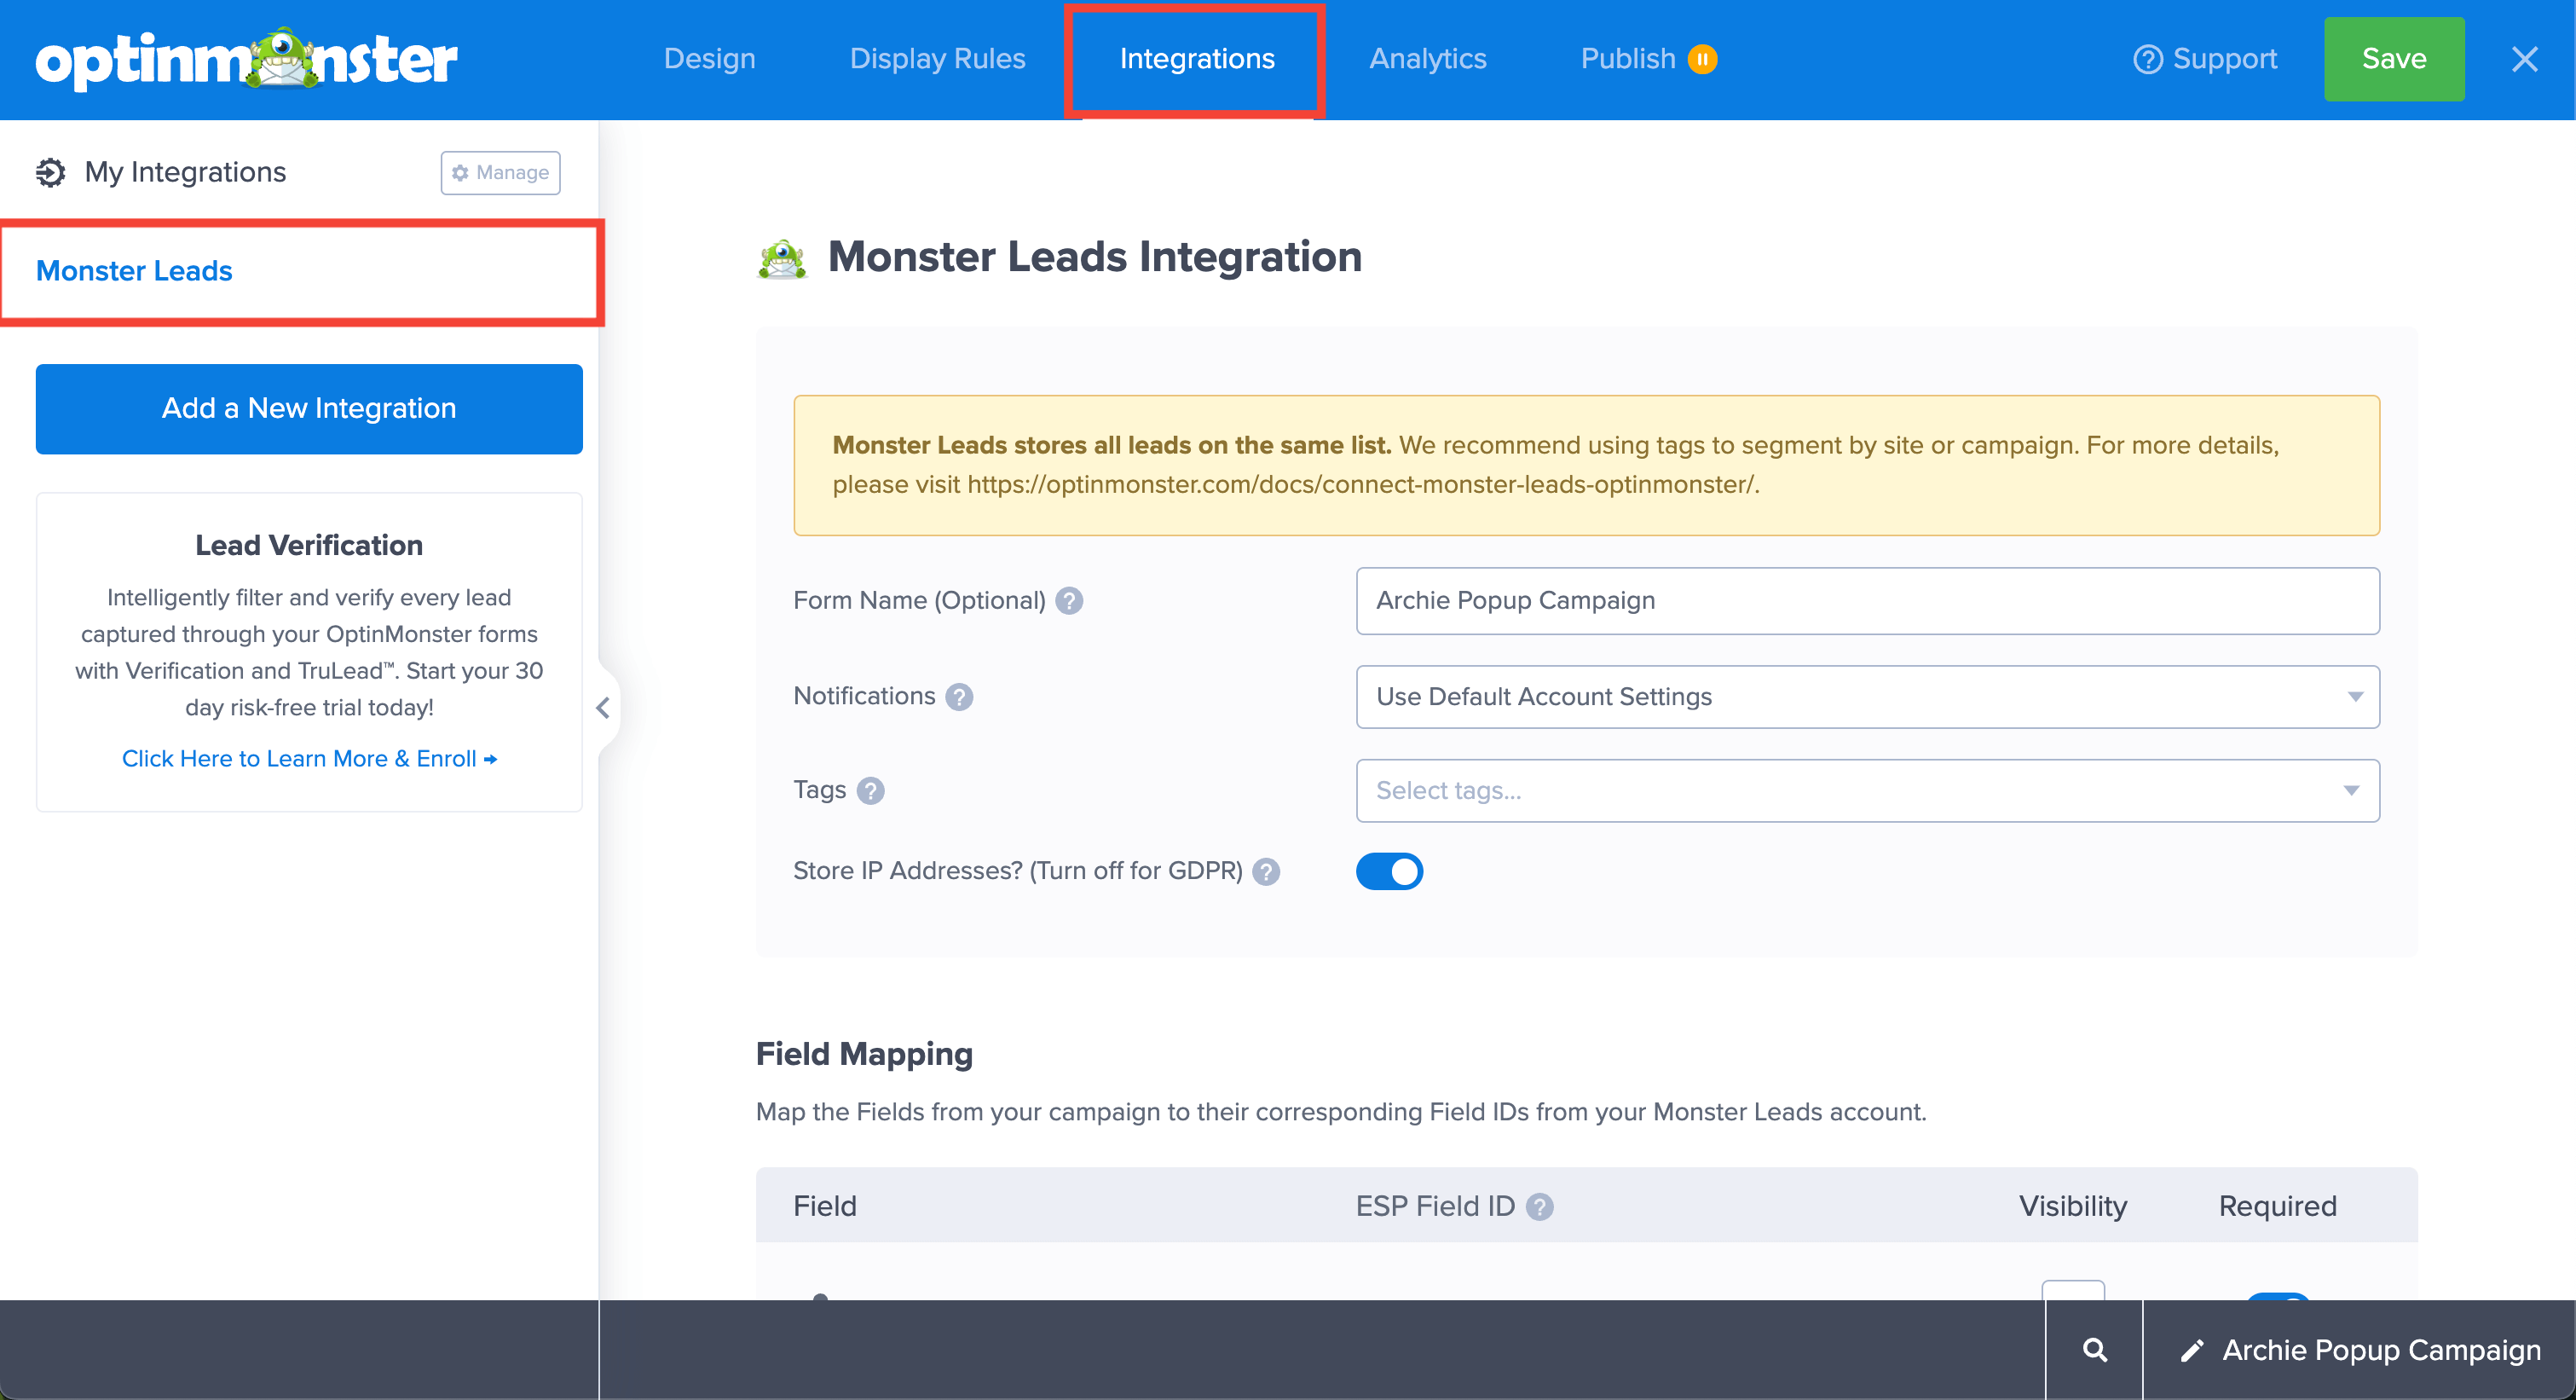Image resolution: width=2576 pixels, height=1400 pixels.
Task: Open the Form Name help tooltip
Action: tap(1068, 601)
